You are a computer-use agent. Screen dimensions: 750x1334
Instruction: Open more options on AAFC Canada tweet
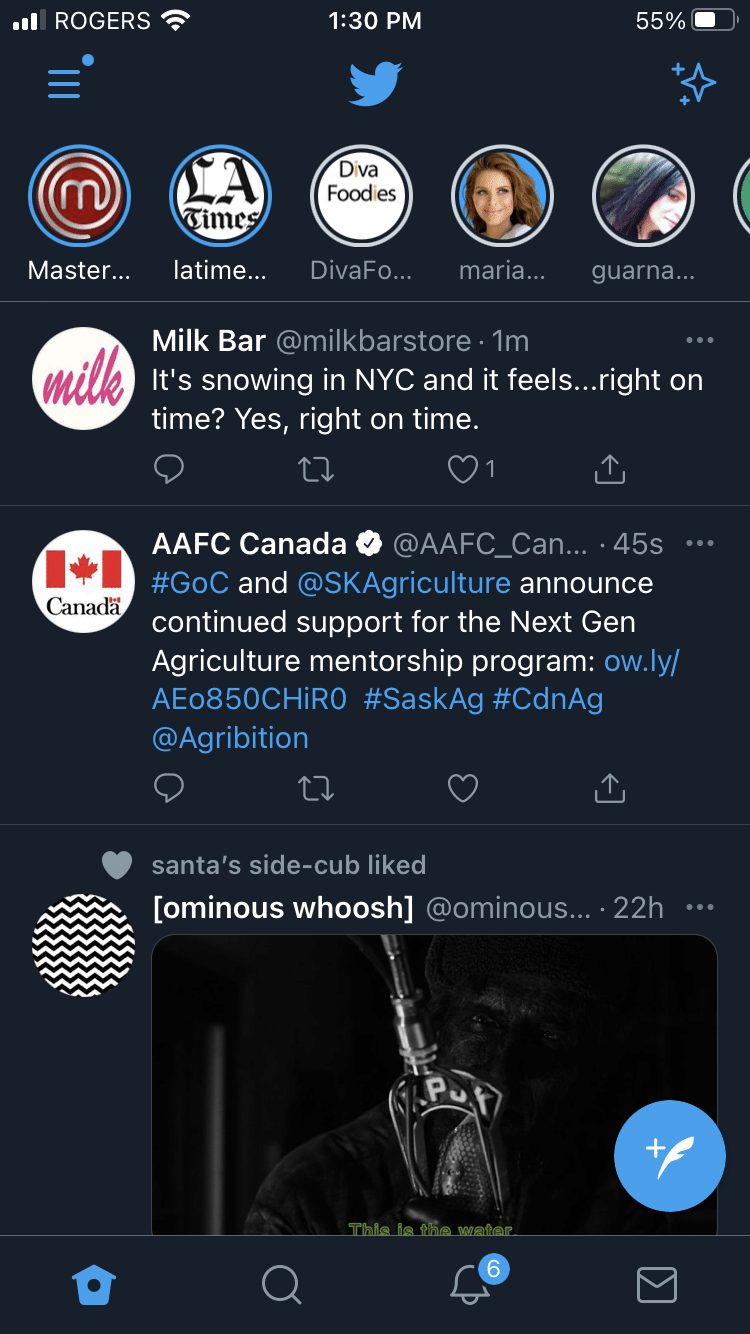pos(700,544)
